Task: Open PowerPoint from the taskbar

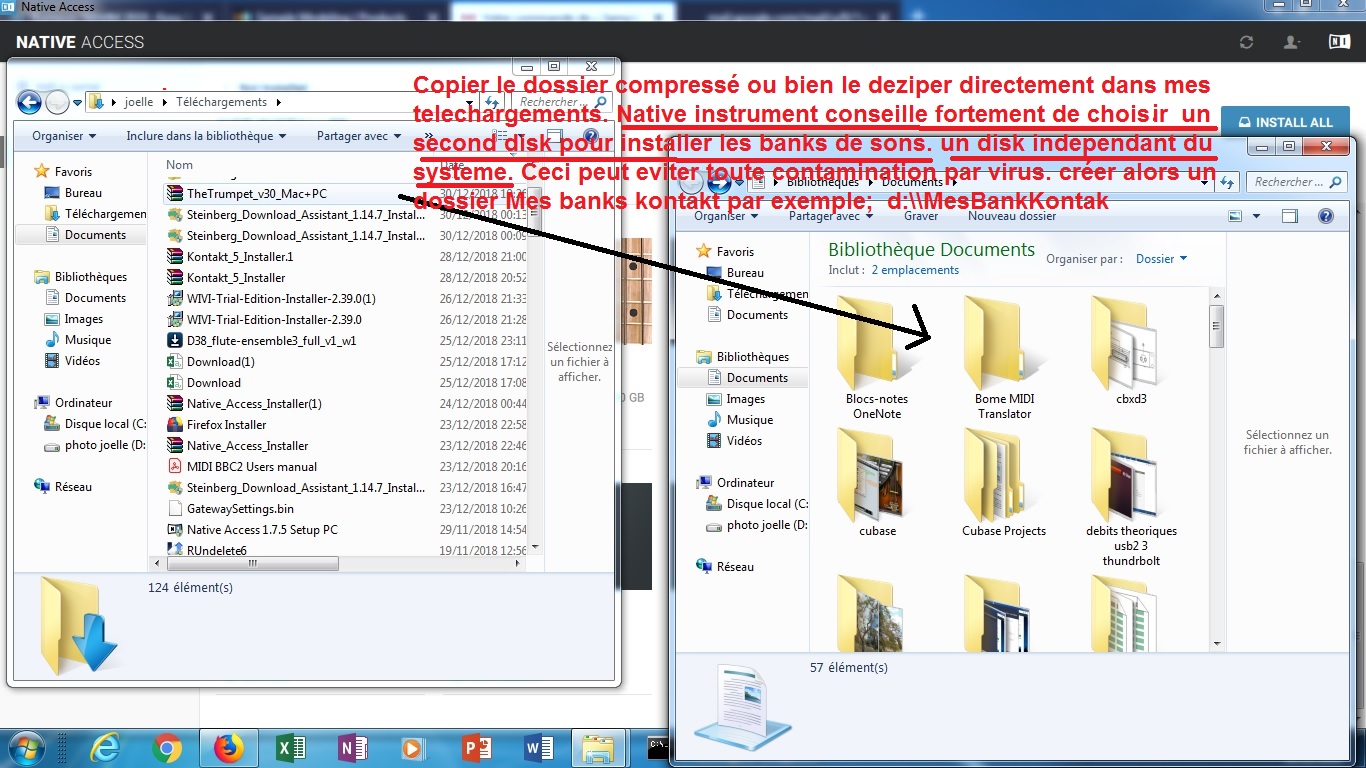Action: 476,748
